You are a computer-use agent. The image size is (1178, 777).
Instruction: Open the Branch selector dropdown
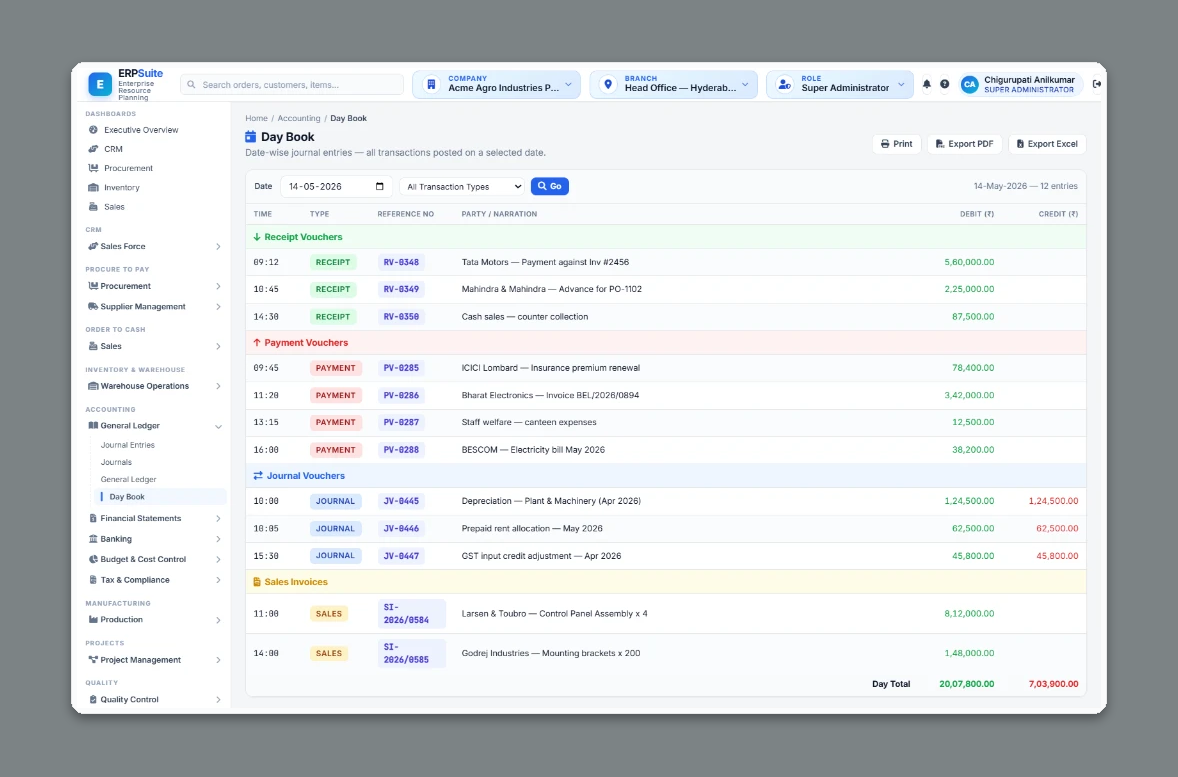[x=674, y=84]
